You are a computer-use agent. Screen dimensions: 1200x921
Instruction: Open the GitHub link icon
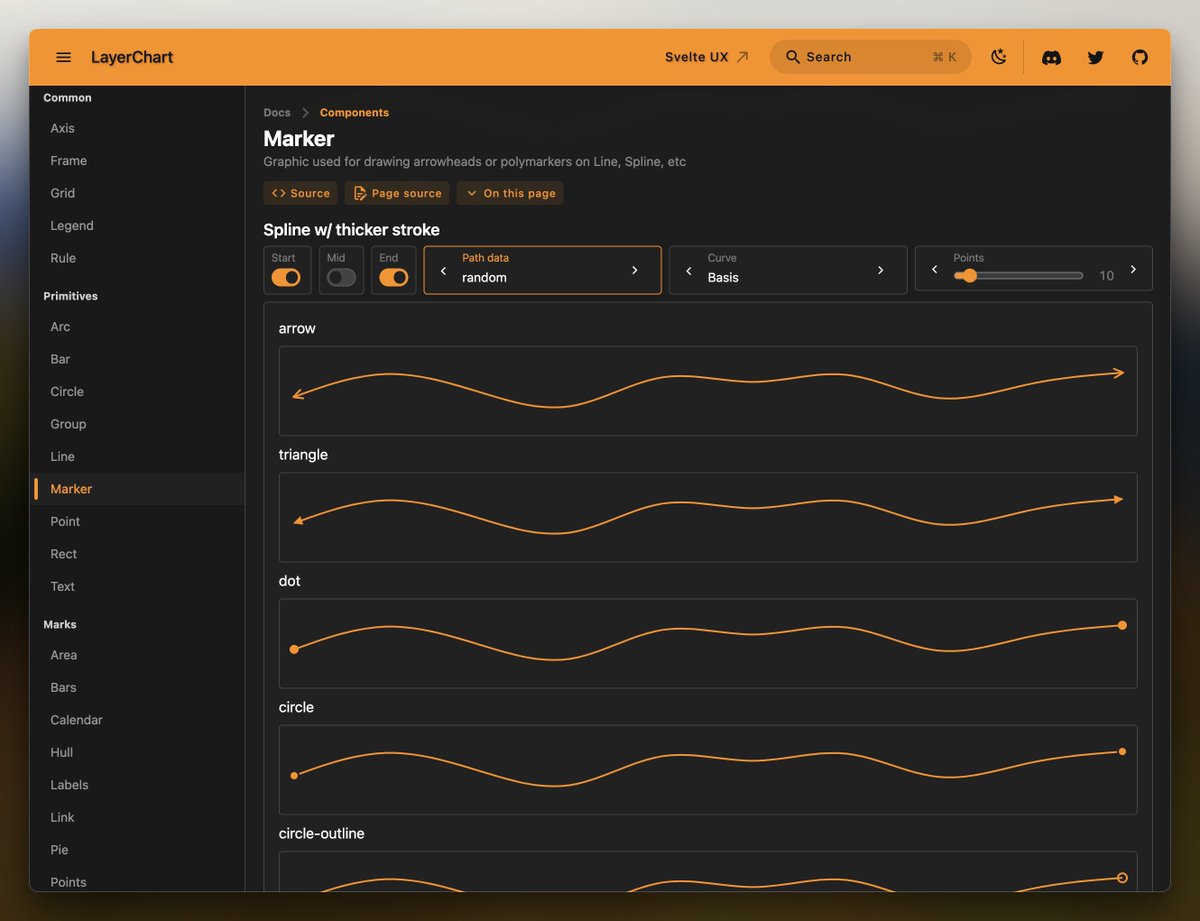click(1140, 57)
